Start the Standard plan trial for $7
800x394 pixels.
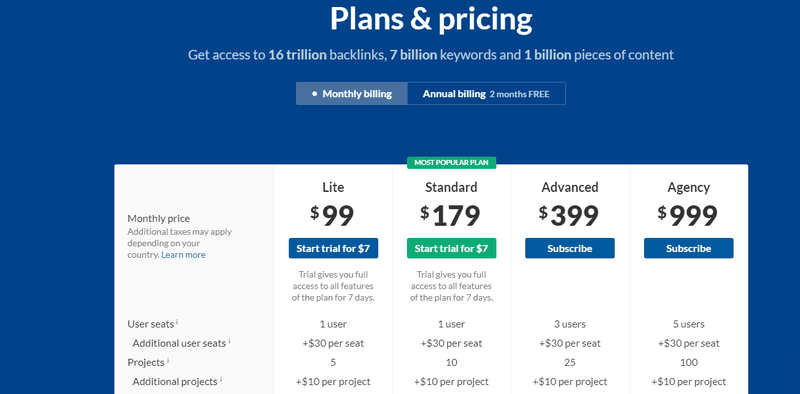click(x=452, y=249)
